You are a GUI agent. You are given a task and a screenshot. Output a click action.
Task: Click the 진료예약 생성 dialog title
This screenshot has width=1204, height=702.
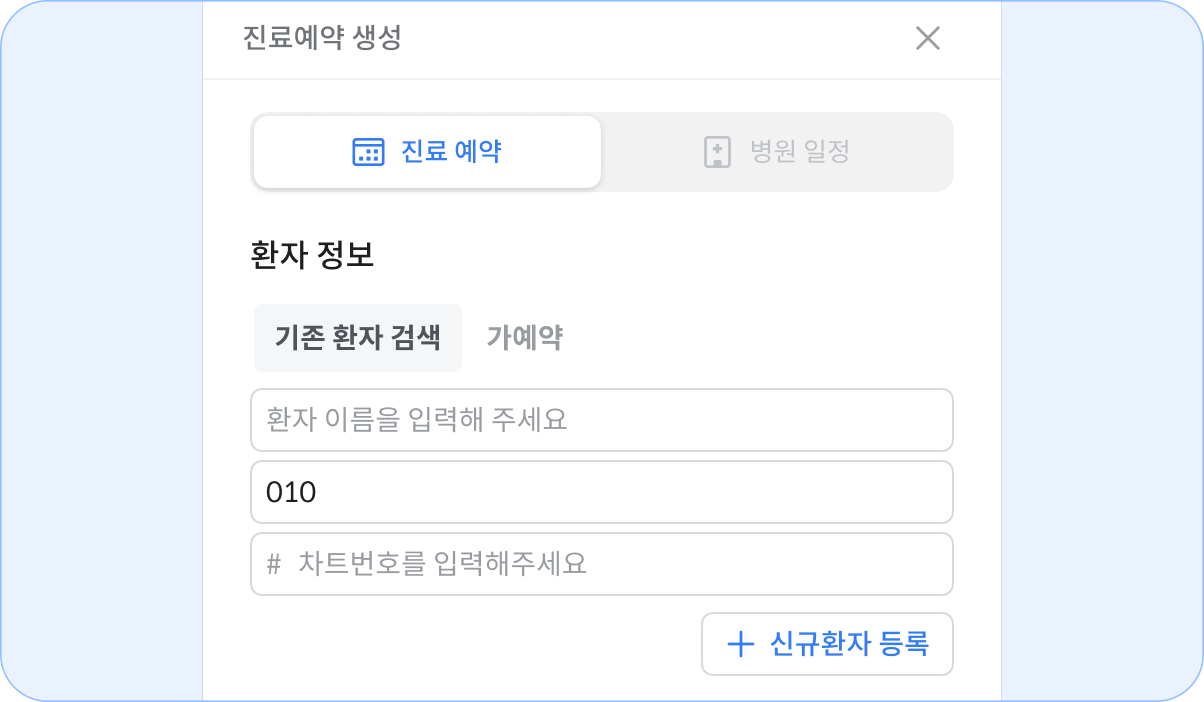(322, 39)
